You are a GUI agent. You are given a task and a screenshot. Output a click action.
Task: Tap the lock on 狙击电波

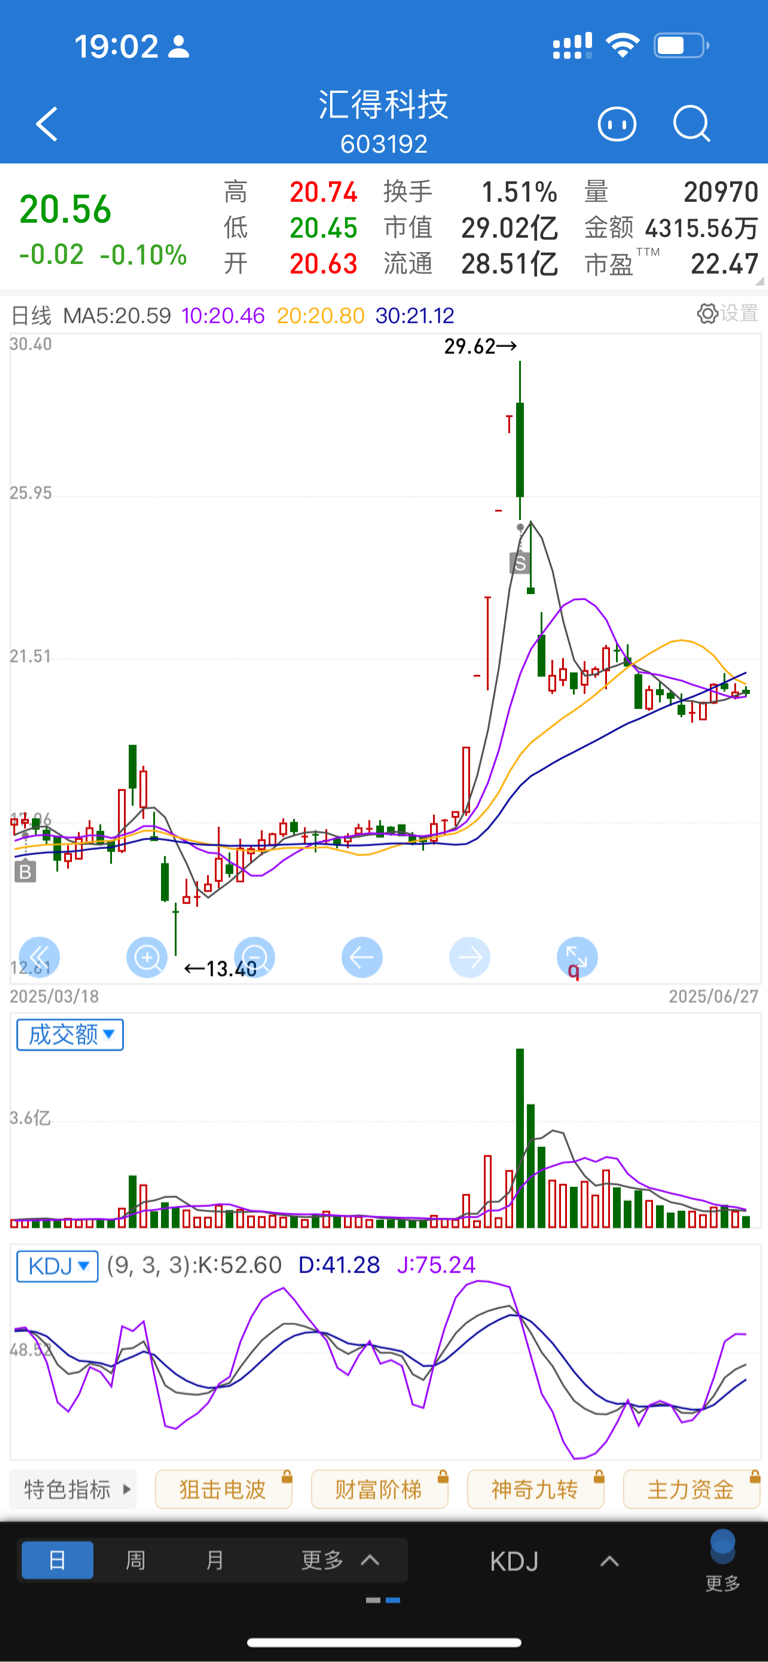click(x=286, y=1476)
